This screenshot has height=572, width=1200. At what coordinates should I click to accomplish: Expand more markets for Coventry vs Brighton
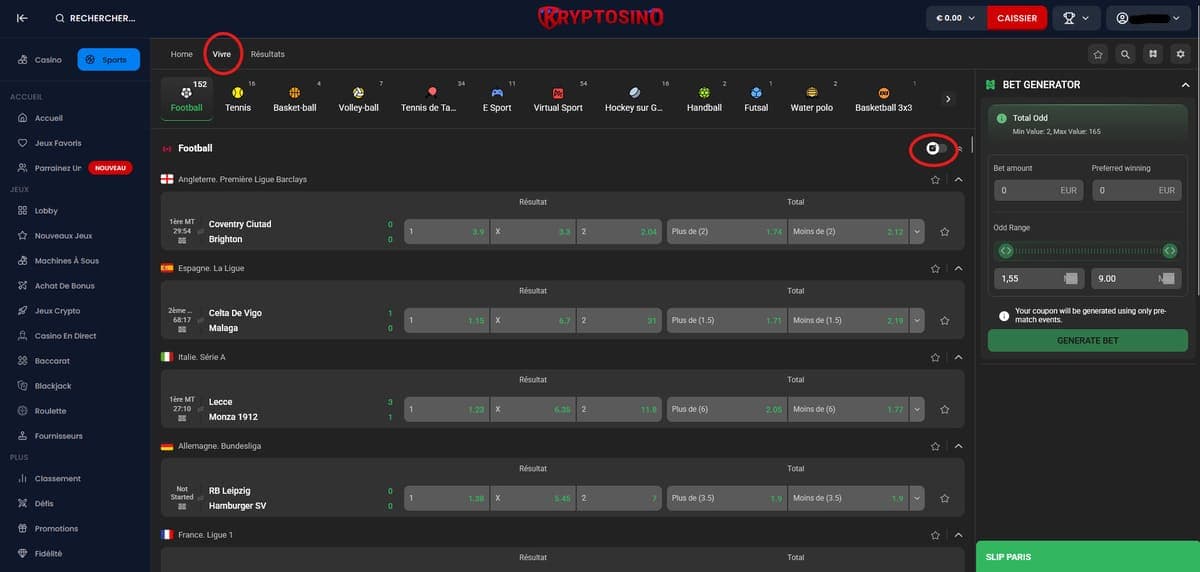[x=917, y=232]
